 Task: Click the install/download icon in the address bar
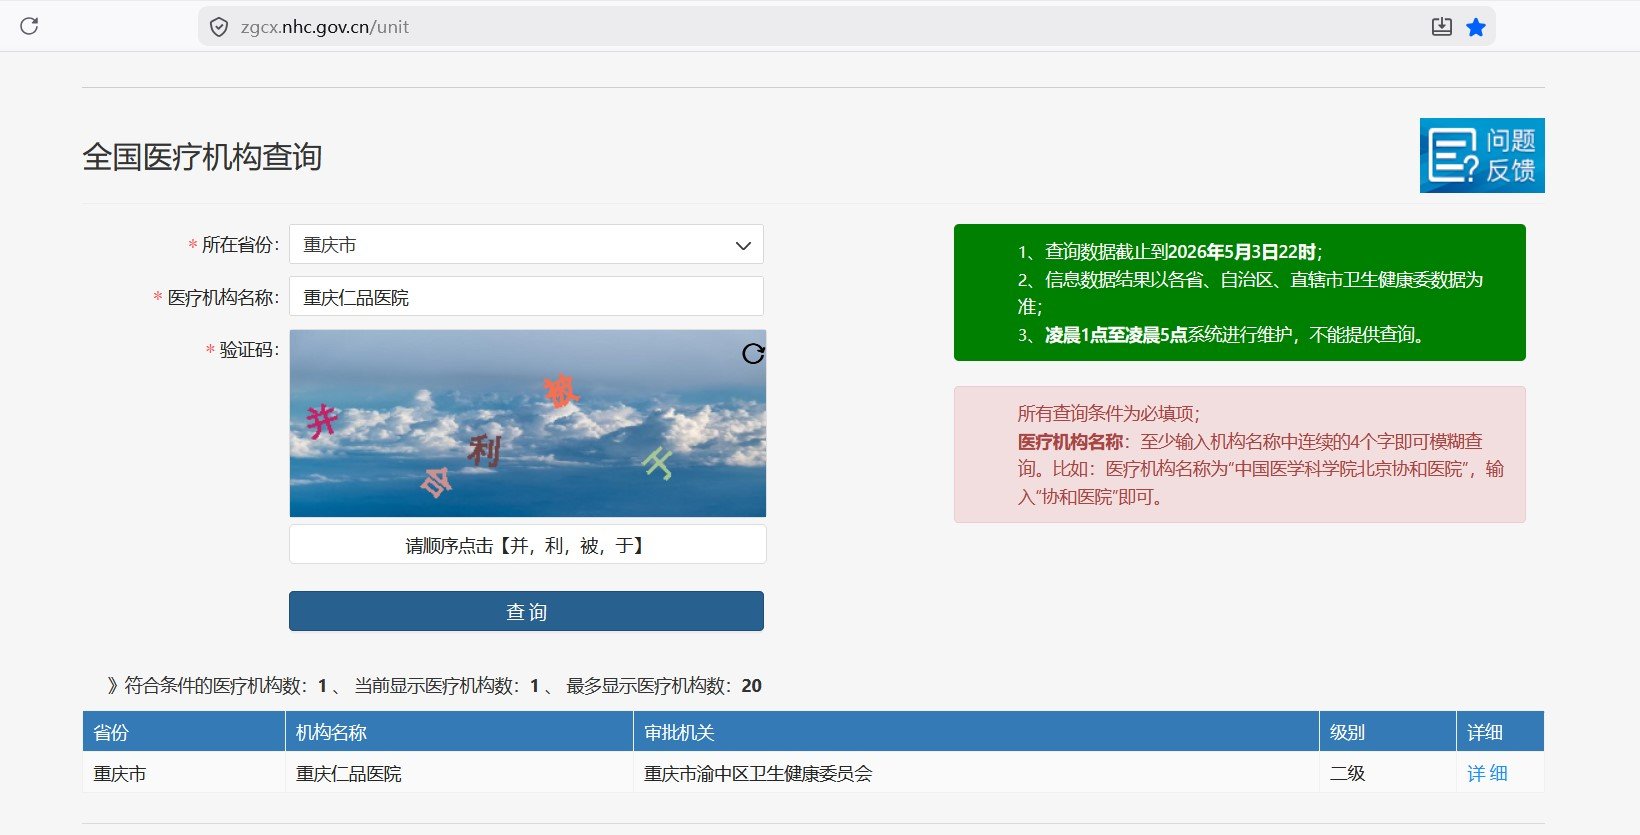click(x=1441, y=27)
